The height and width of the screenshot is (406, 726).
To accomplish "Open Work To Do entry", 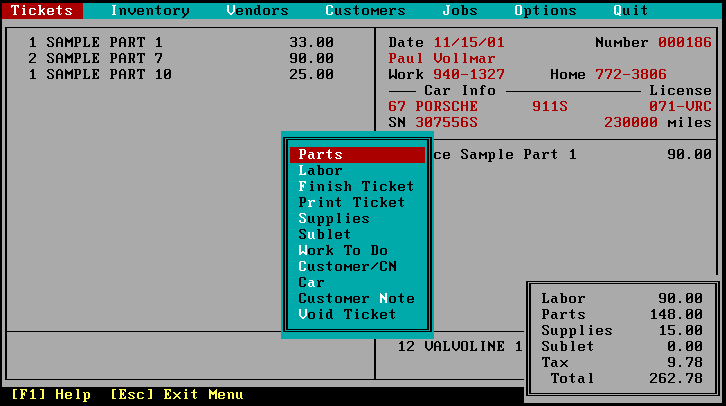I will (343, 251).
